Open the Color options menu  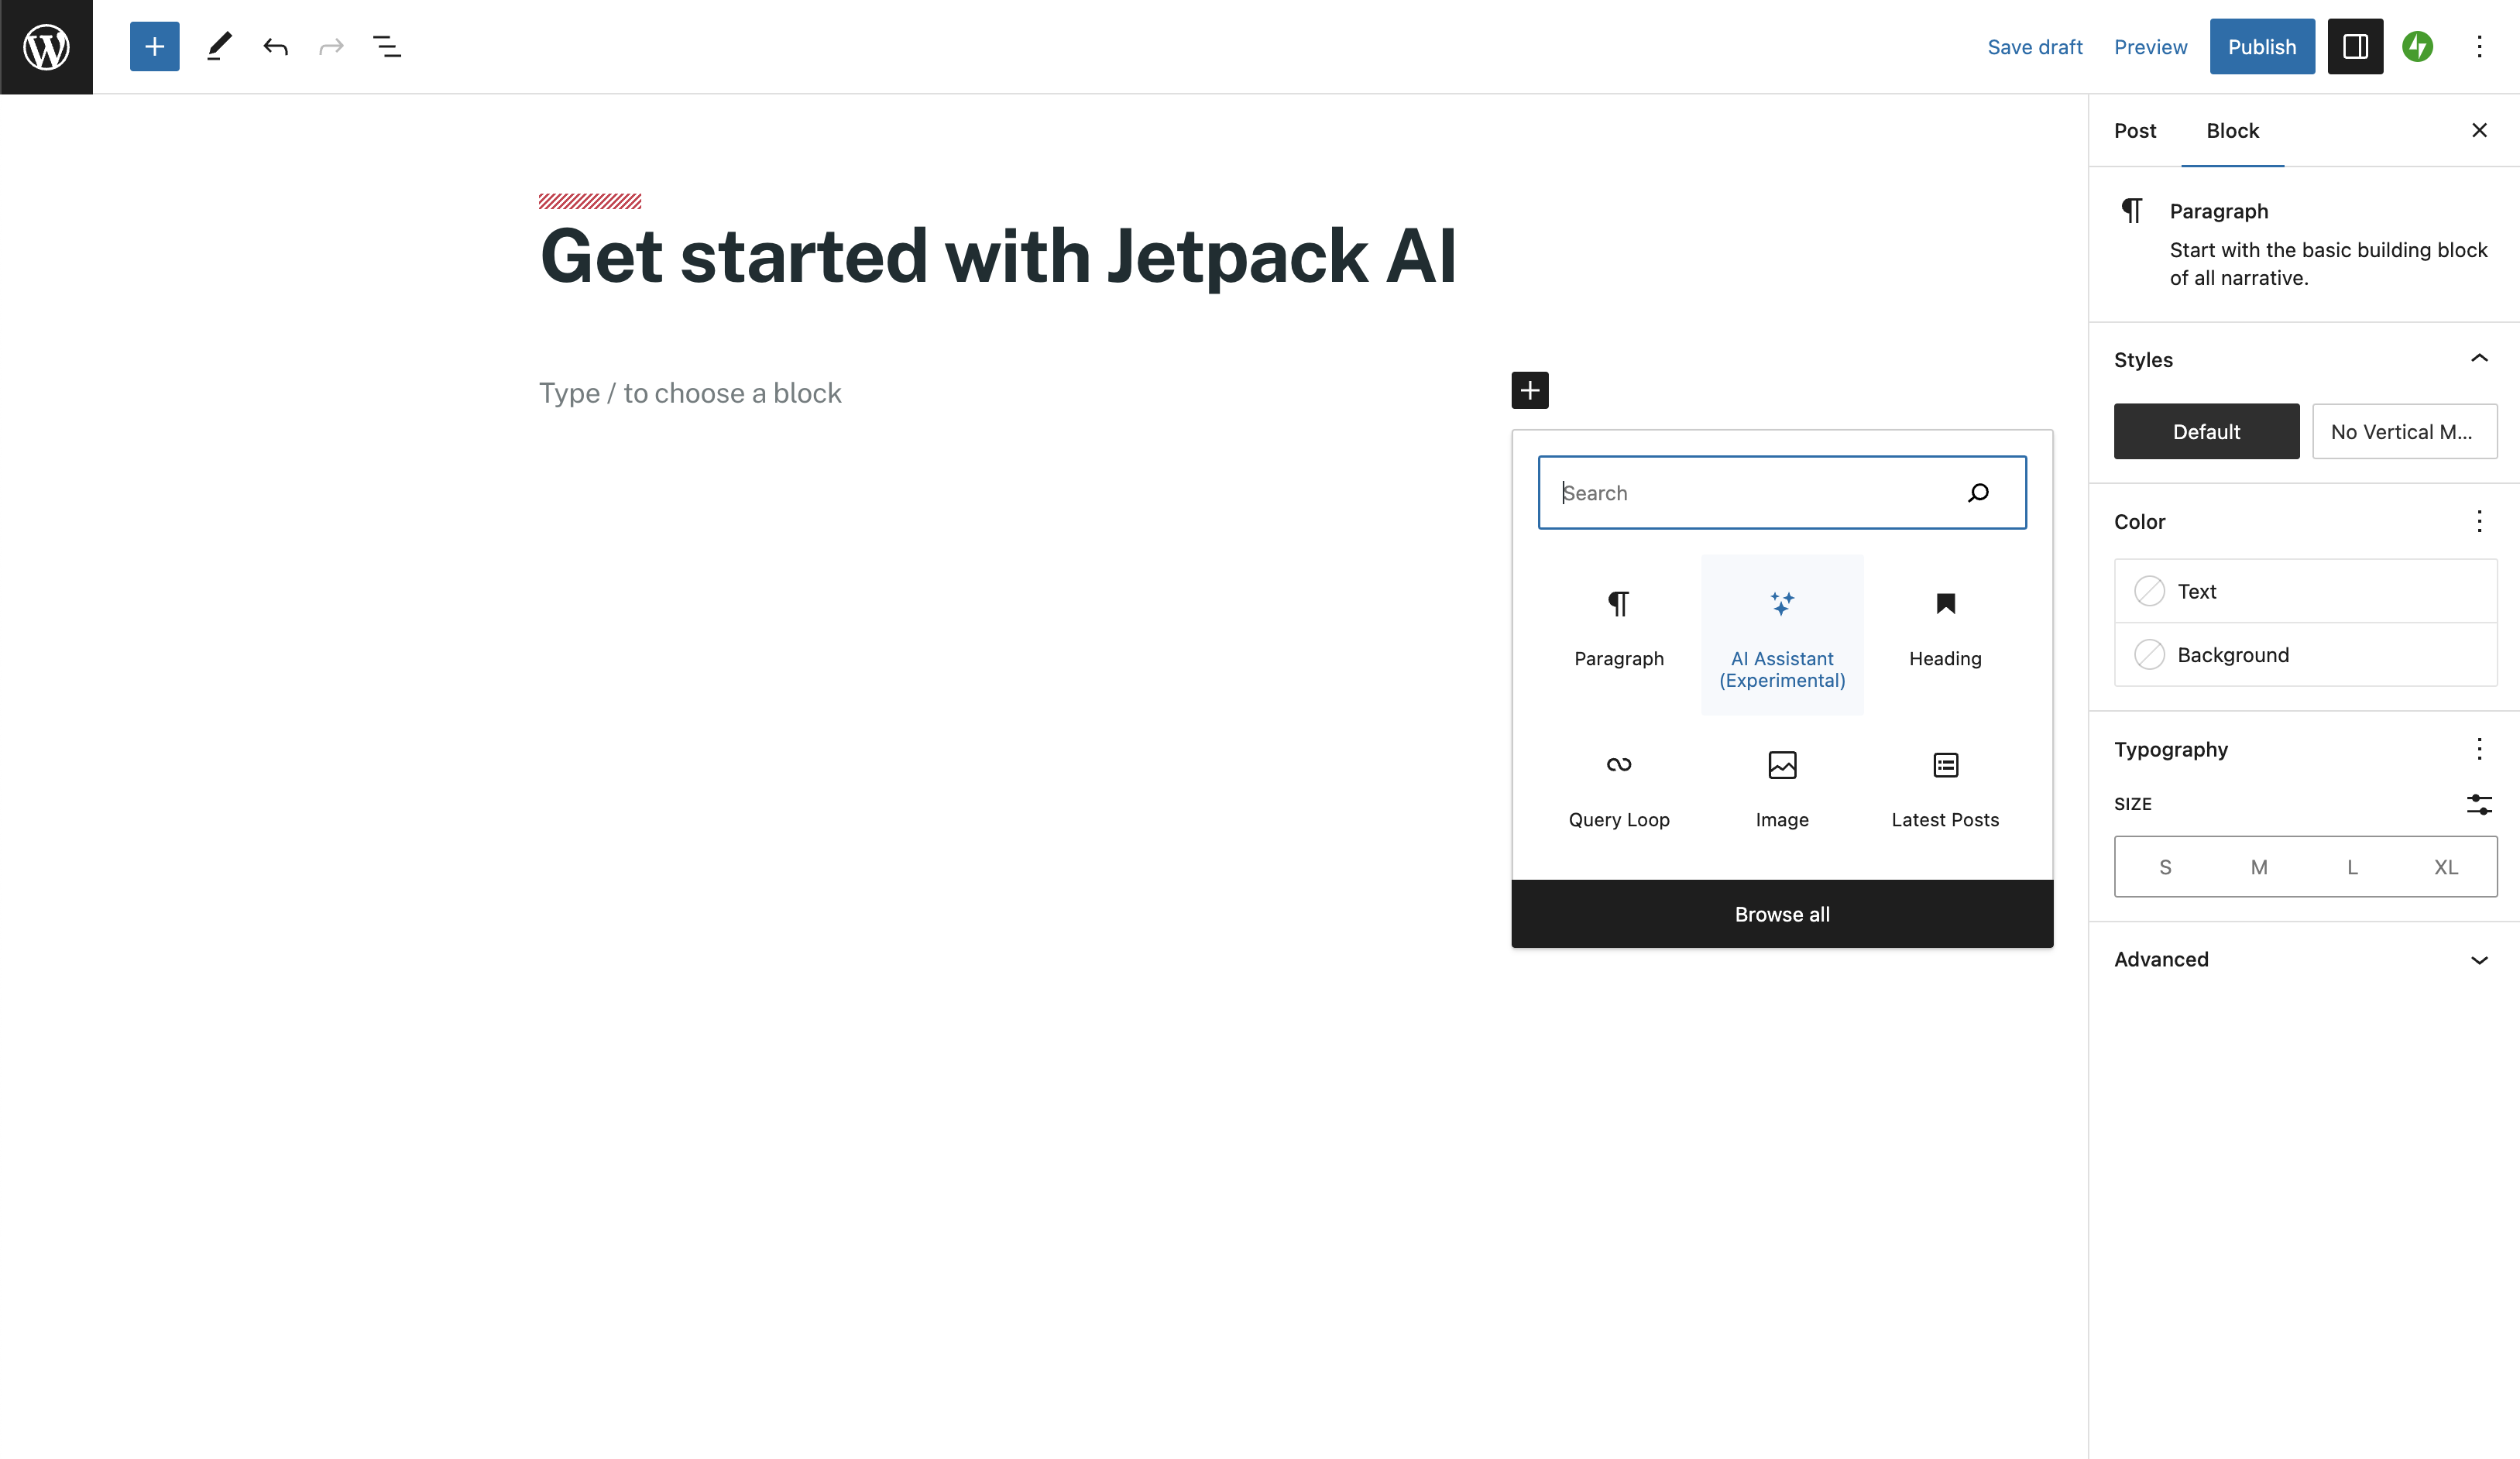pos(2478,521)
